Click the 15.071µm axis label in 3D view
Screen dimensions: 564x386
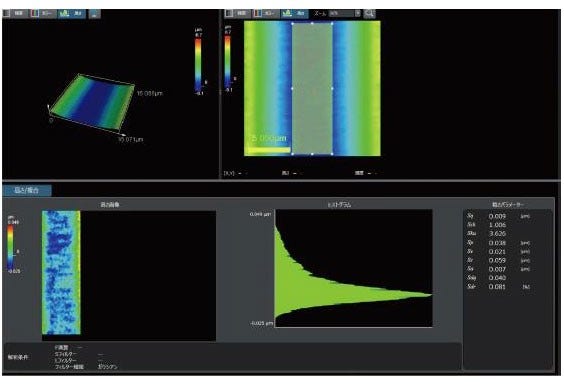point(130,139)
